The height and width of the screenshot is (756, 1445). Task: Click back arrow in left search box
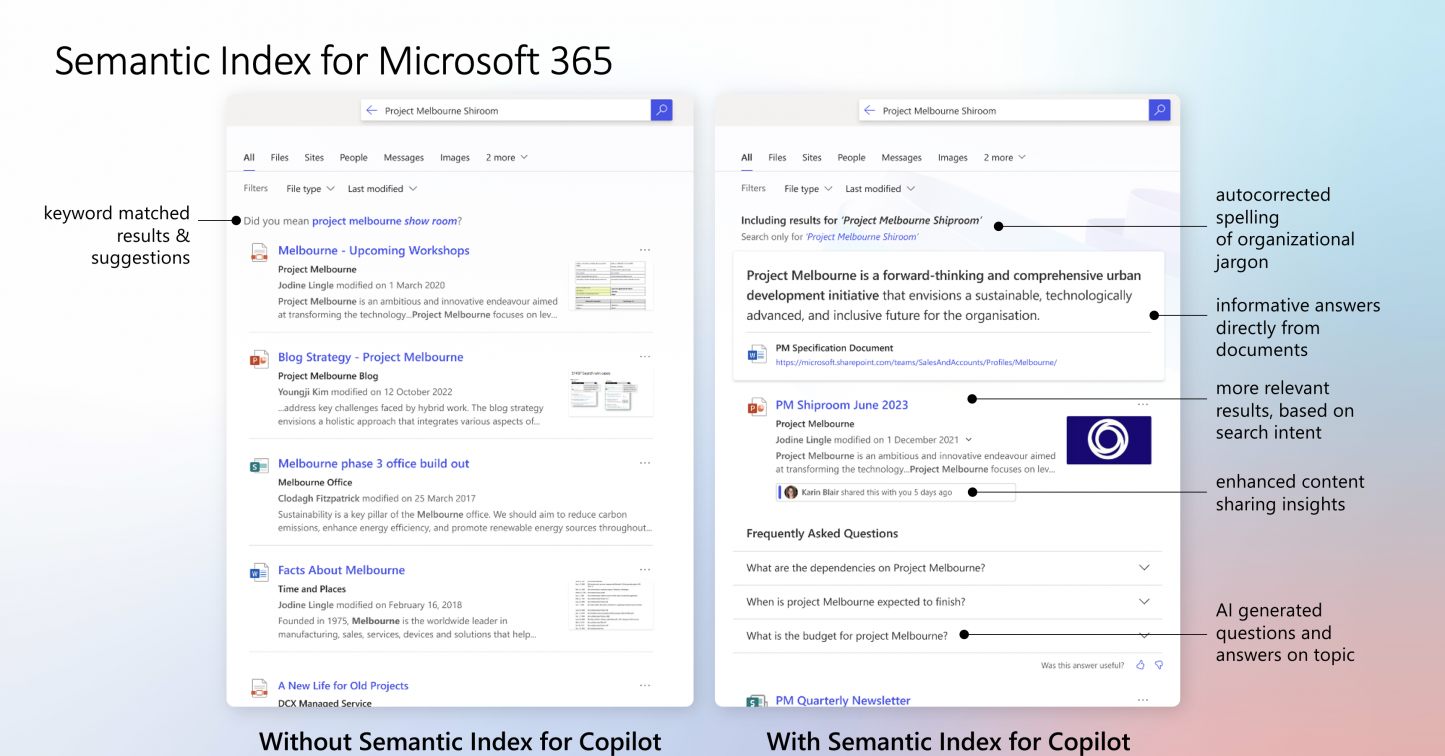(x=372, y=111)
